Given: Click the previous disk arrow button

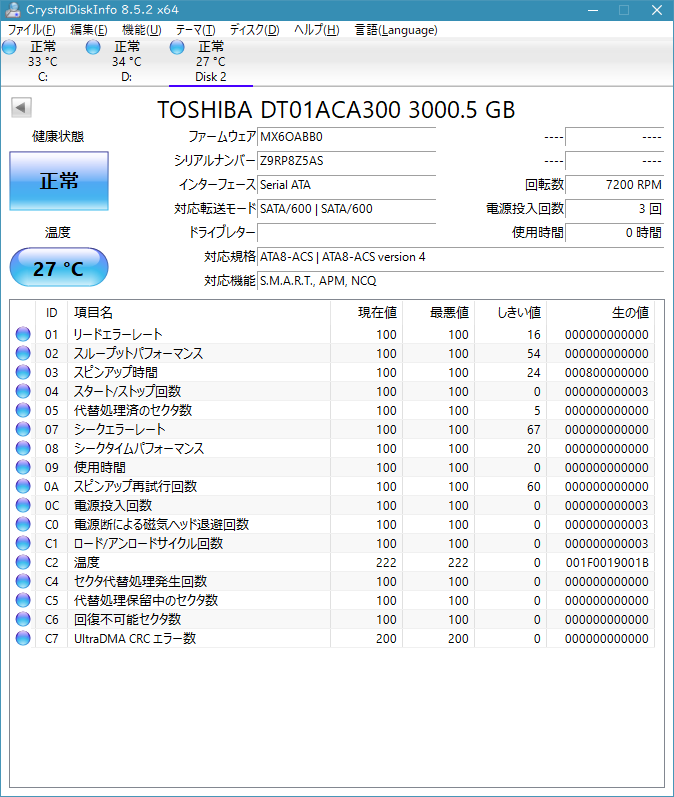Looking at the screenshot, I should 21,107.
